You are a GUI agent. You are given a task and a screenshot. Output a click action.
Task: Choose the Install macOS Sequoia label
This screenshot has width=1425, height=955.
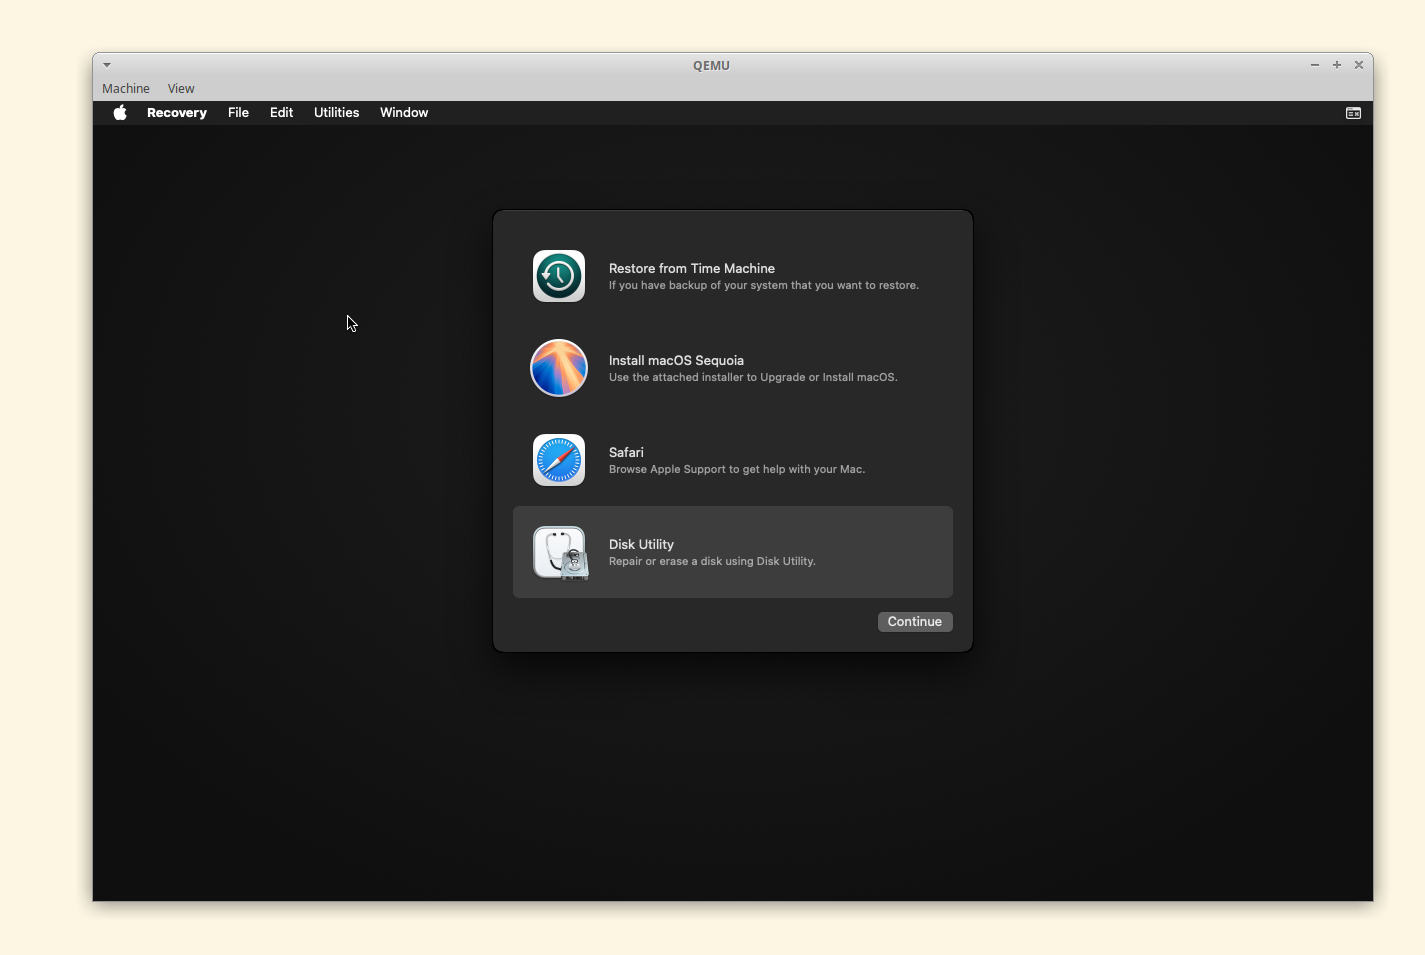click(676, 360)
